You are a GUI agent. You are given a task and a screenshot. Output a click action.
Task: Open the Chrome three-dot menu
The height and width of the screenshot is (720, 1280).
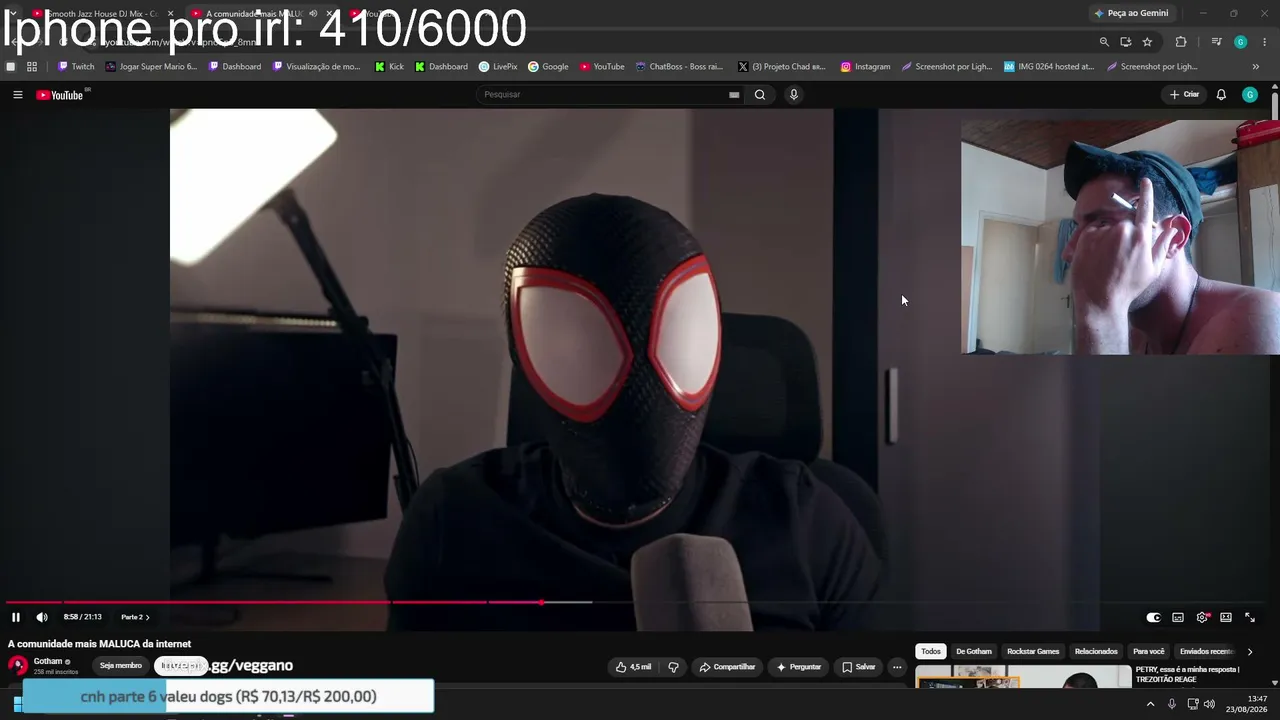(x=1265, y=42)
